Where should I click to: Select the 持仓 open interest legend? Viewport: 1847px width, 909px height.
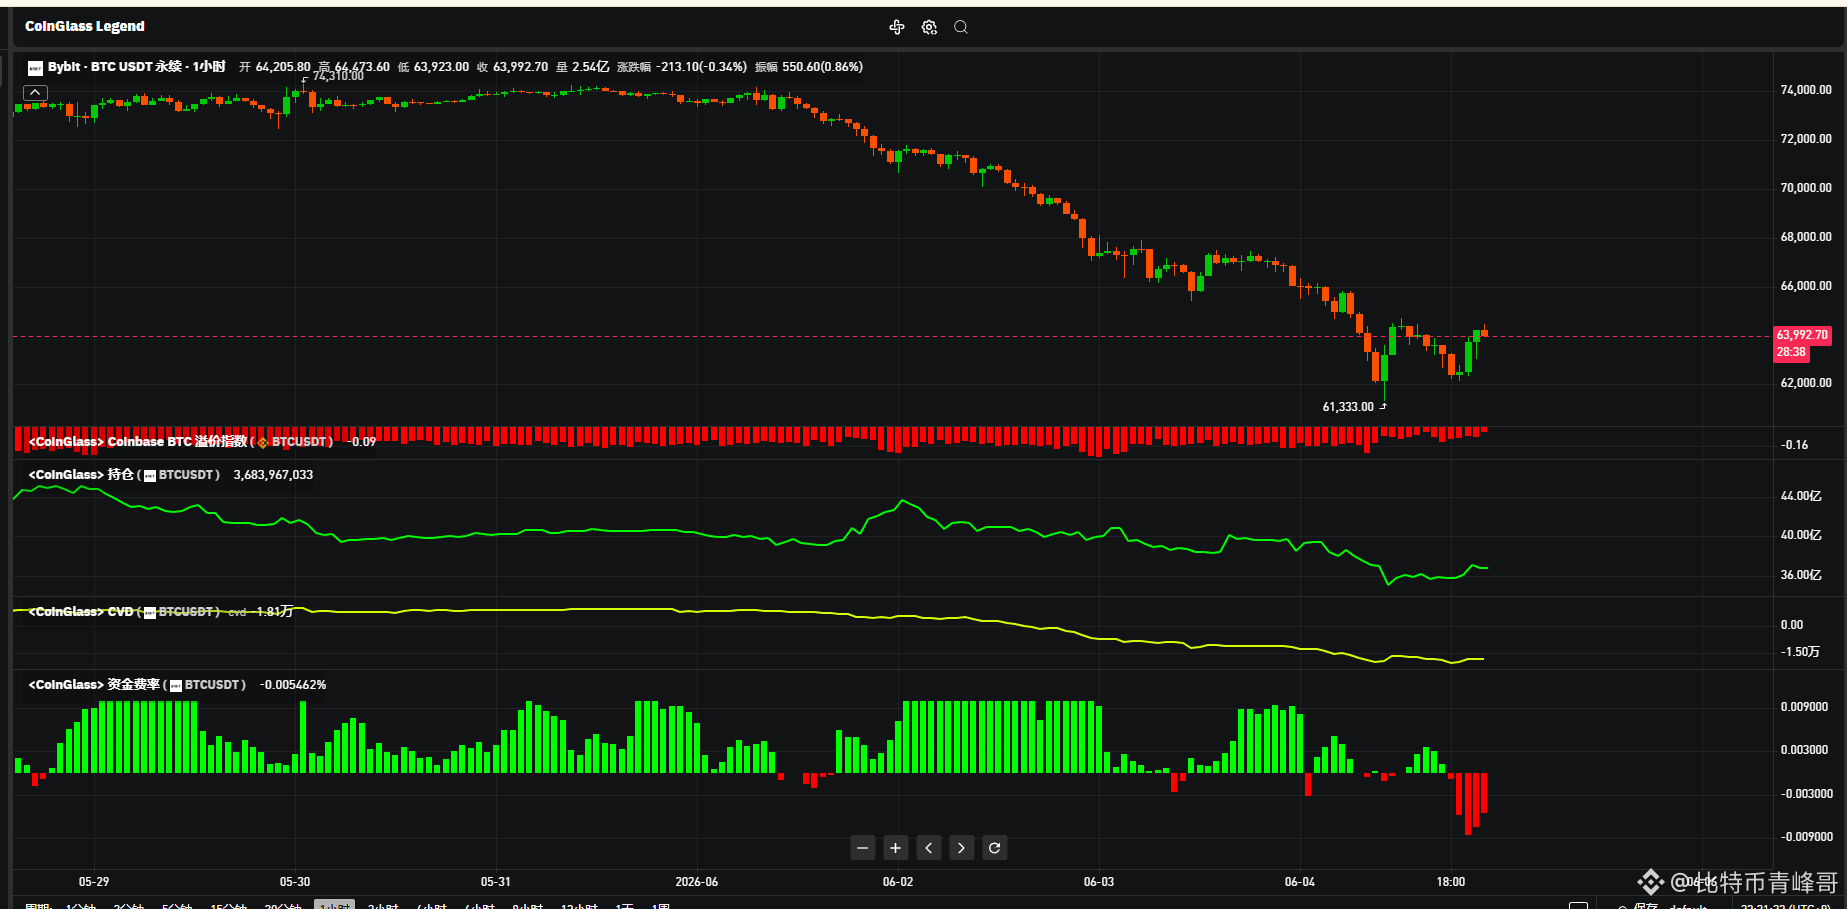[124, 475]
